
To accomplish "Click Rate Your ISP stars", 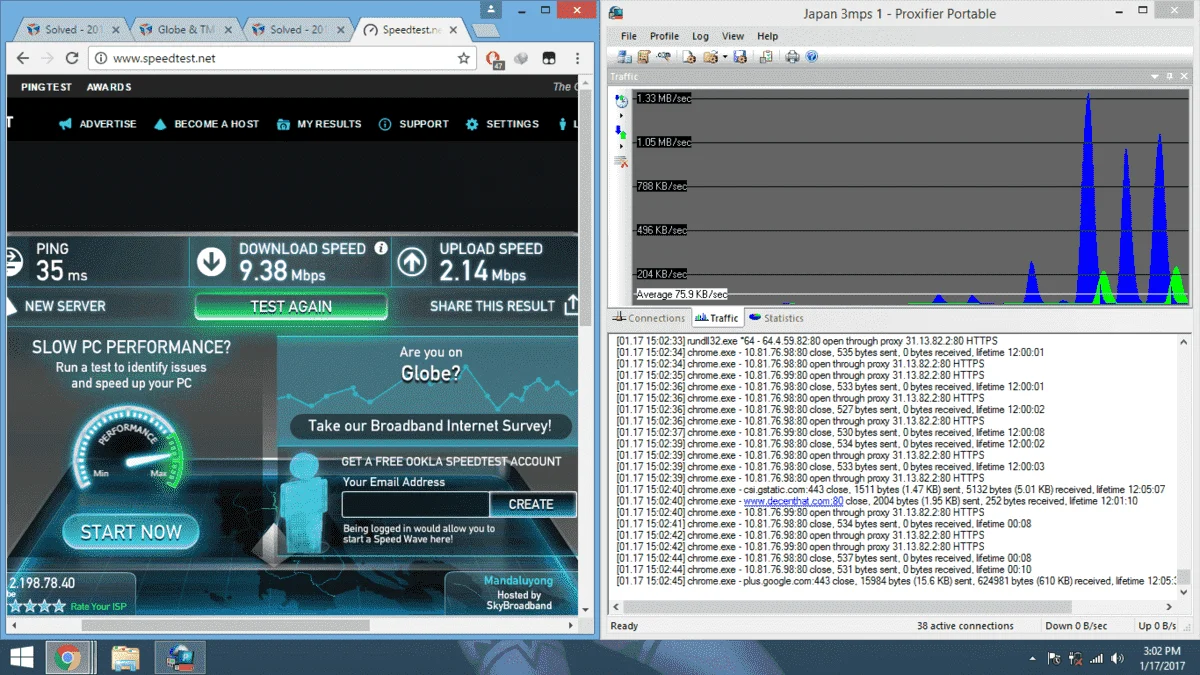I will click(x=37, y=606).
